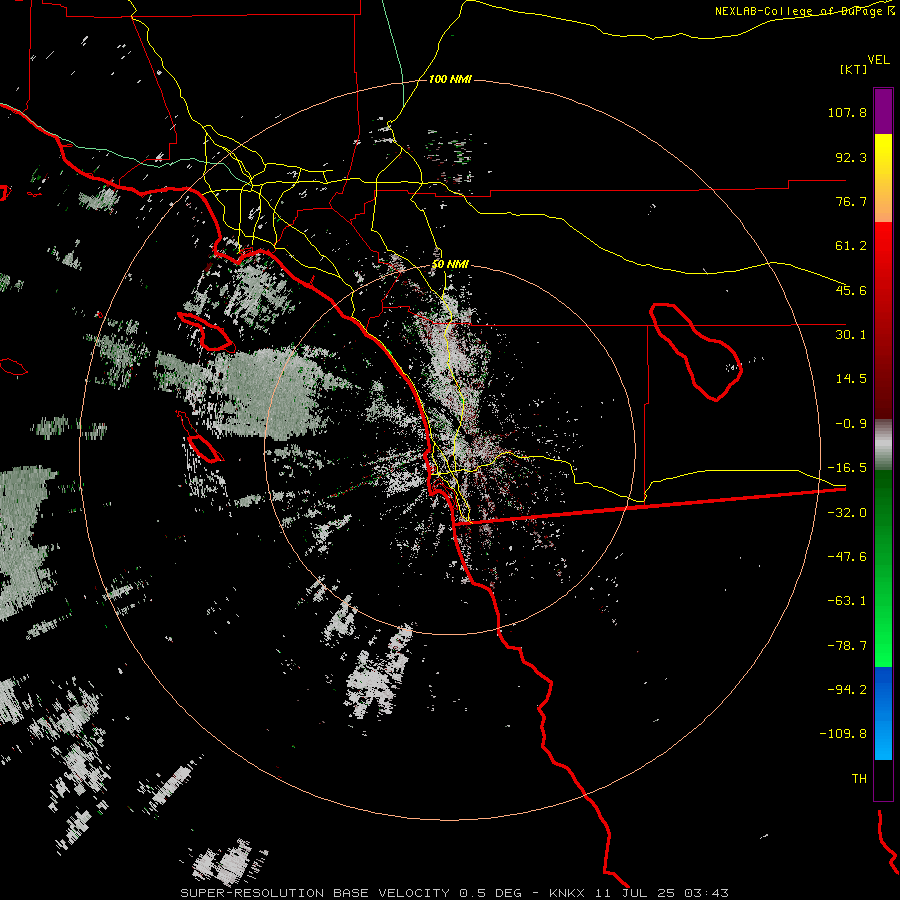Click the 30.1 velocity scale value

tap(851, 335)
